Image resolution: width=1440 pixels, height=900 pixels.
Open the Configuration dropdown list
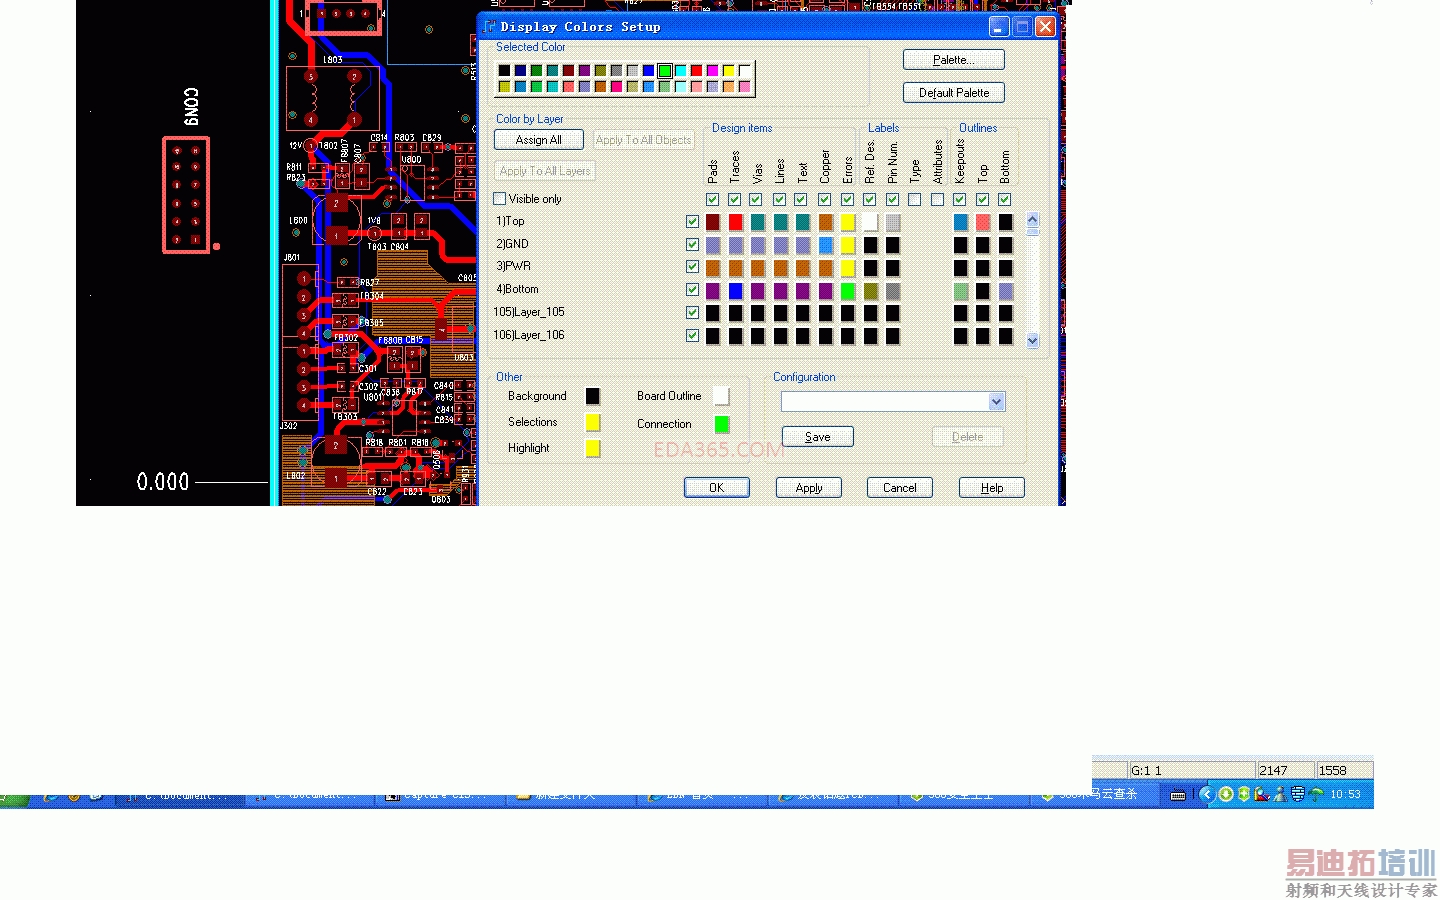point(996,402)
